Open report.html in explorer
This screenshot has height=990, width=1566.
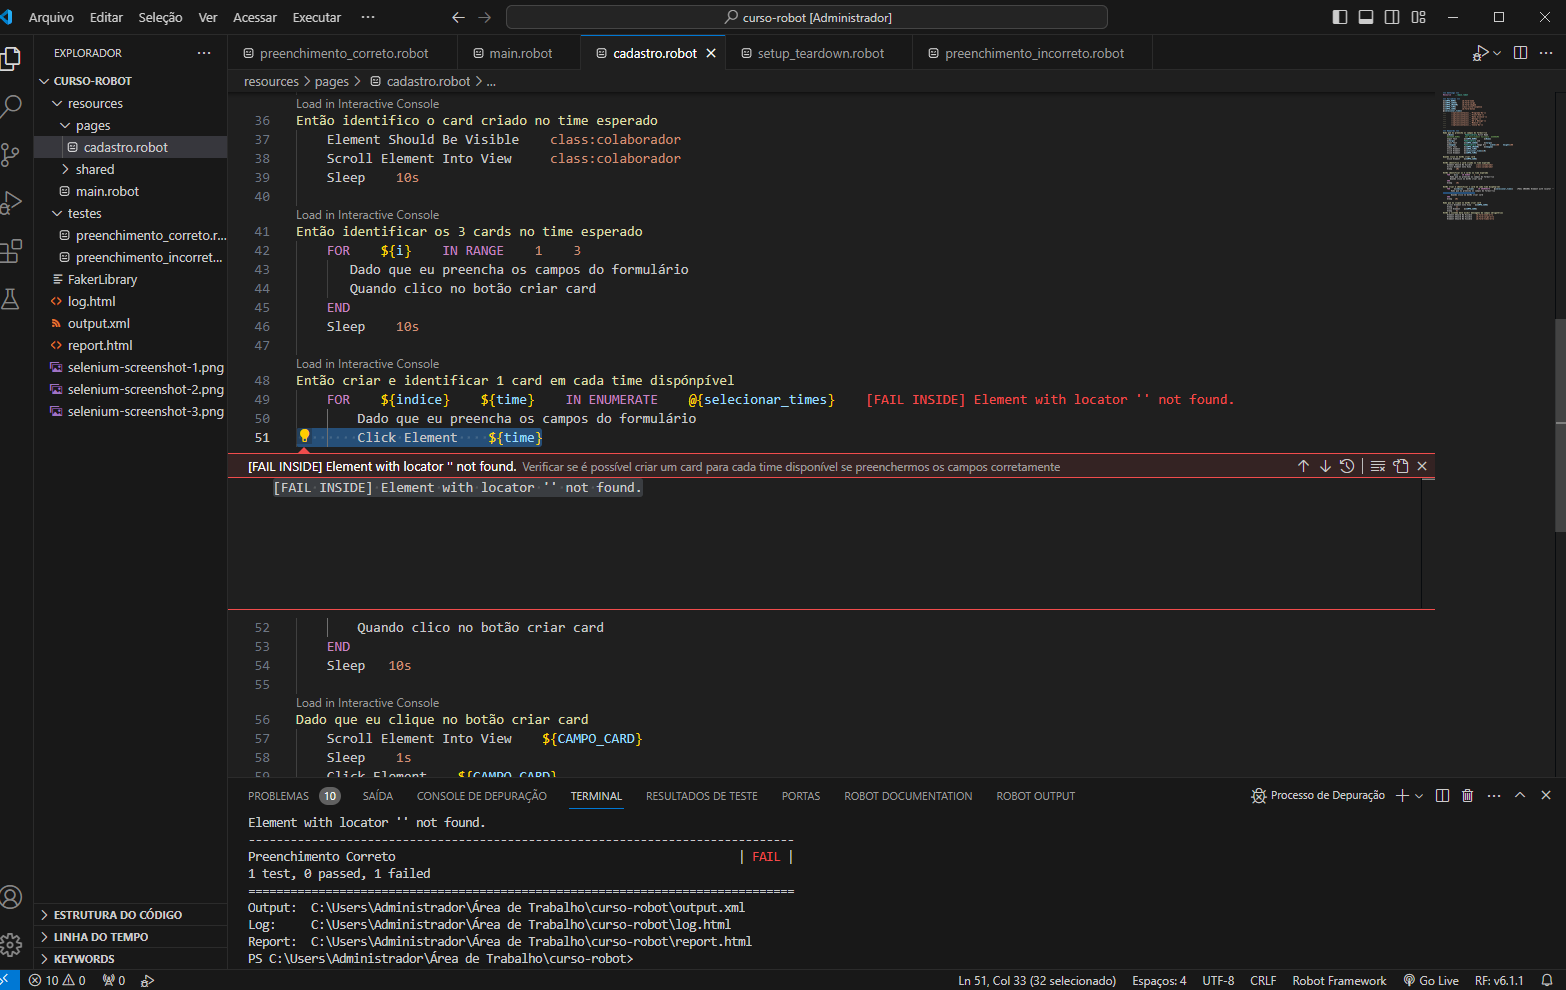(130, 345)
